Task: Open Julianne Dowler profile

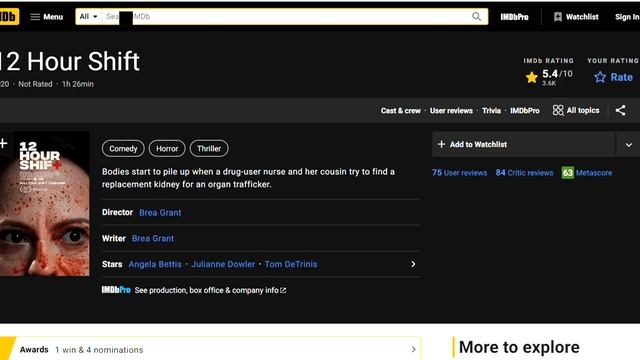Action: click(223, 264)
